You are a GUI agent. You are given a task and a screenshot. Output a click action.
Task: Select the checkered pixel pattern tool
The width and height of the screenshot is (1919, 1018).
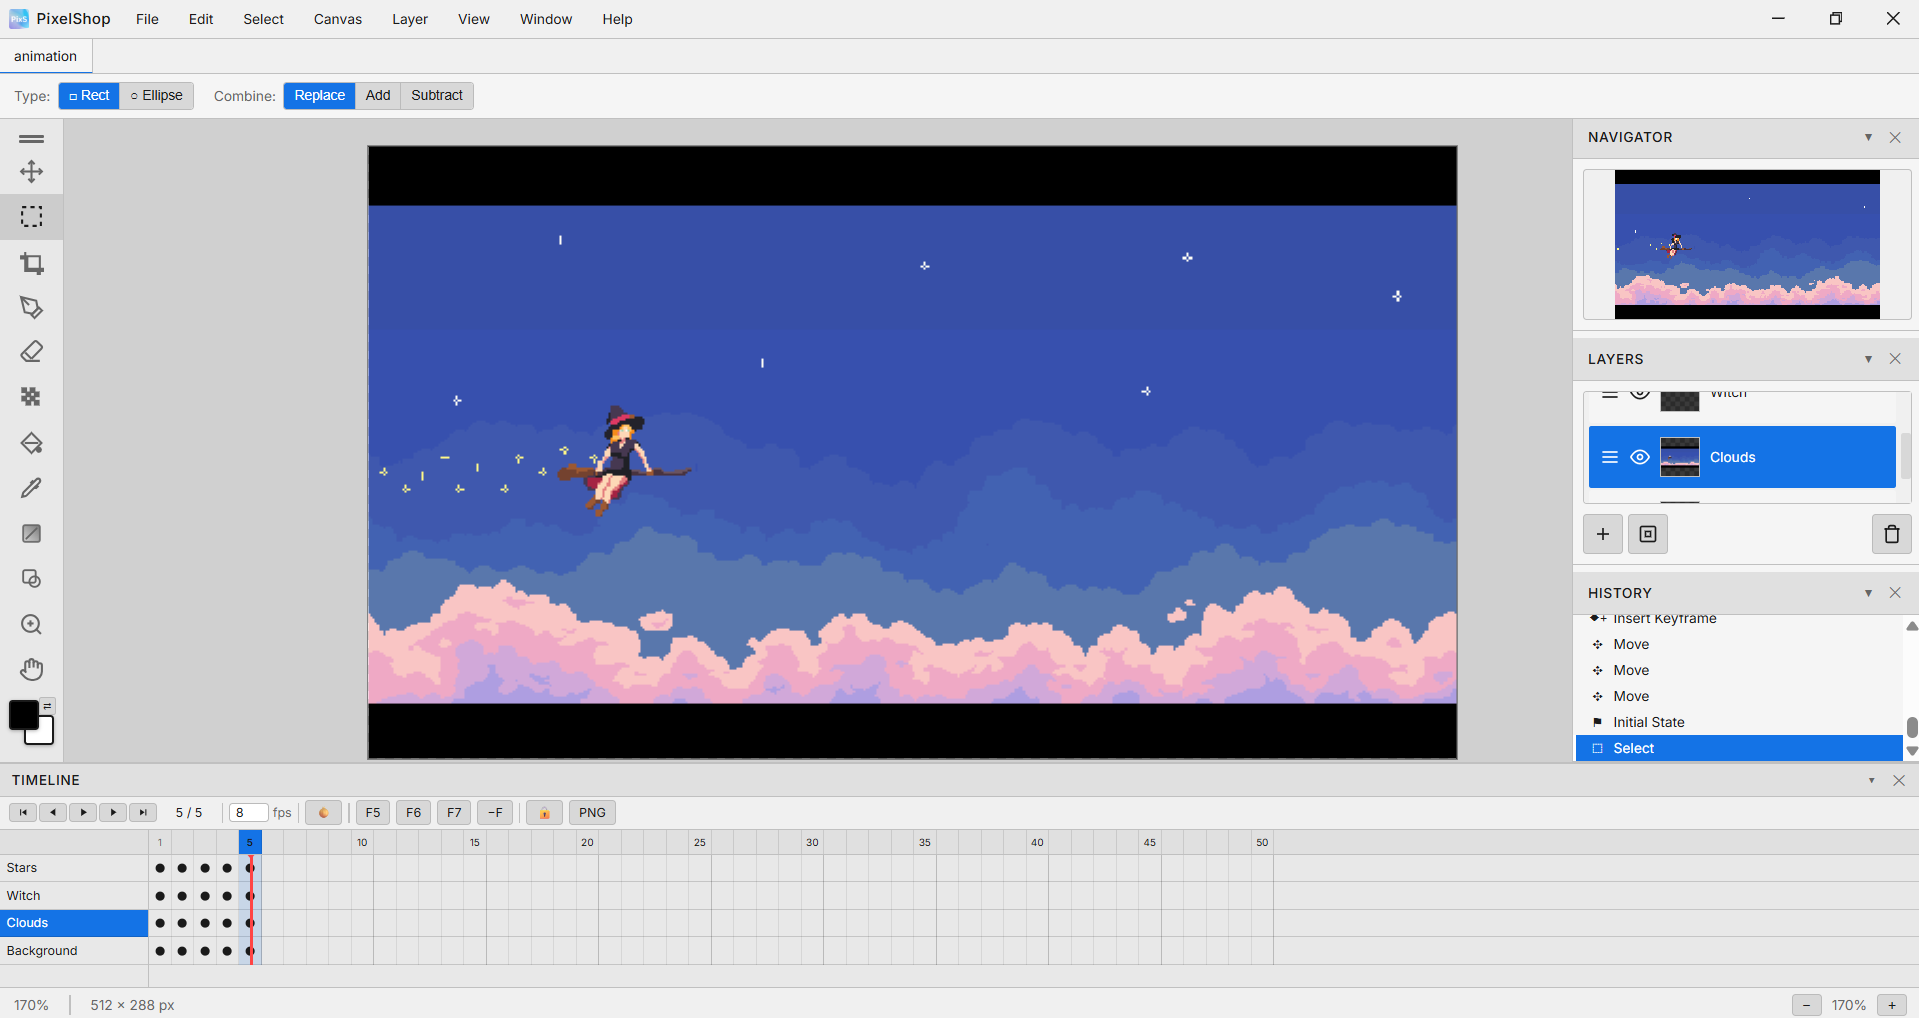point(32,397)
